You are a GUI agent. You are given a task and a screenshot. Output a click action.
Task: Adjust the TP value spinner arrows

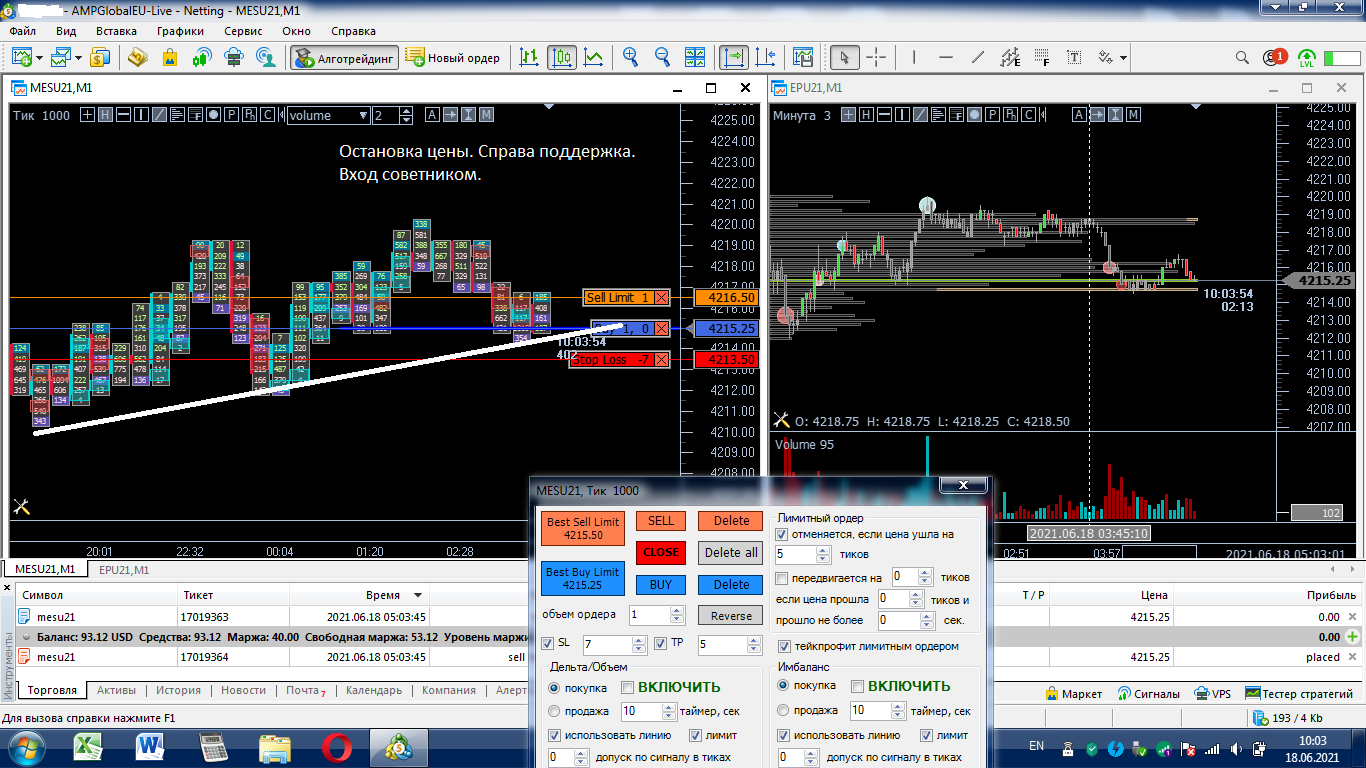pyautogui.click(x=756, y=645)
